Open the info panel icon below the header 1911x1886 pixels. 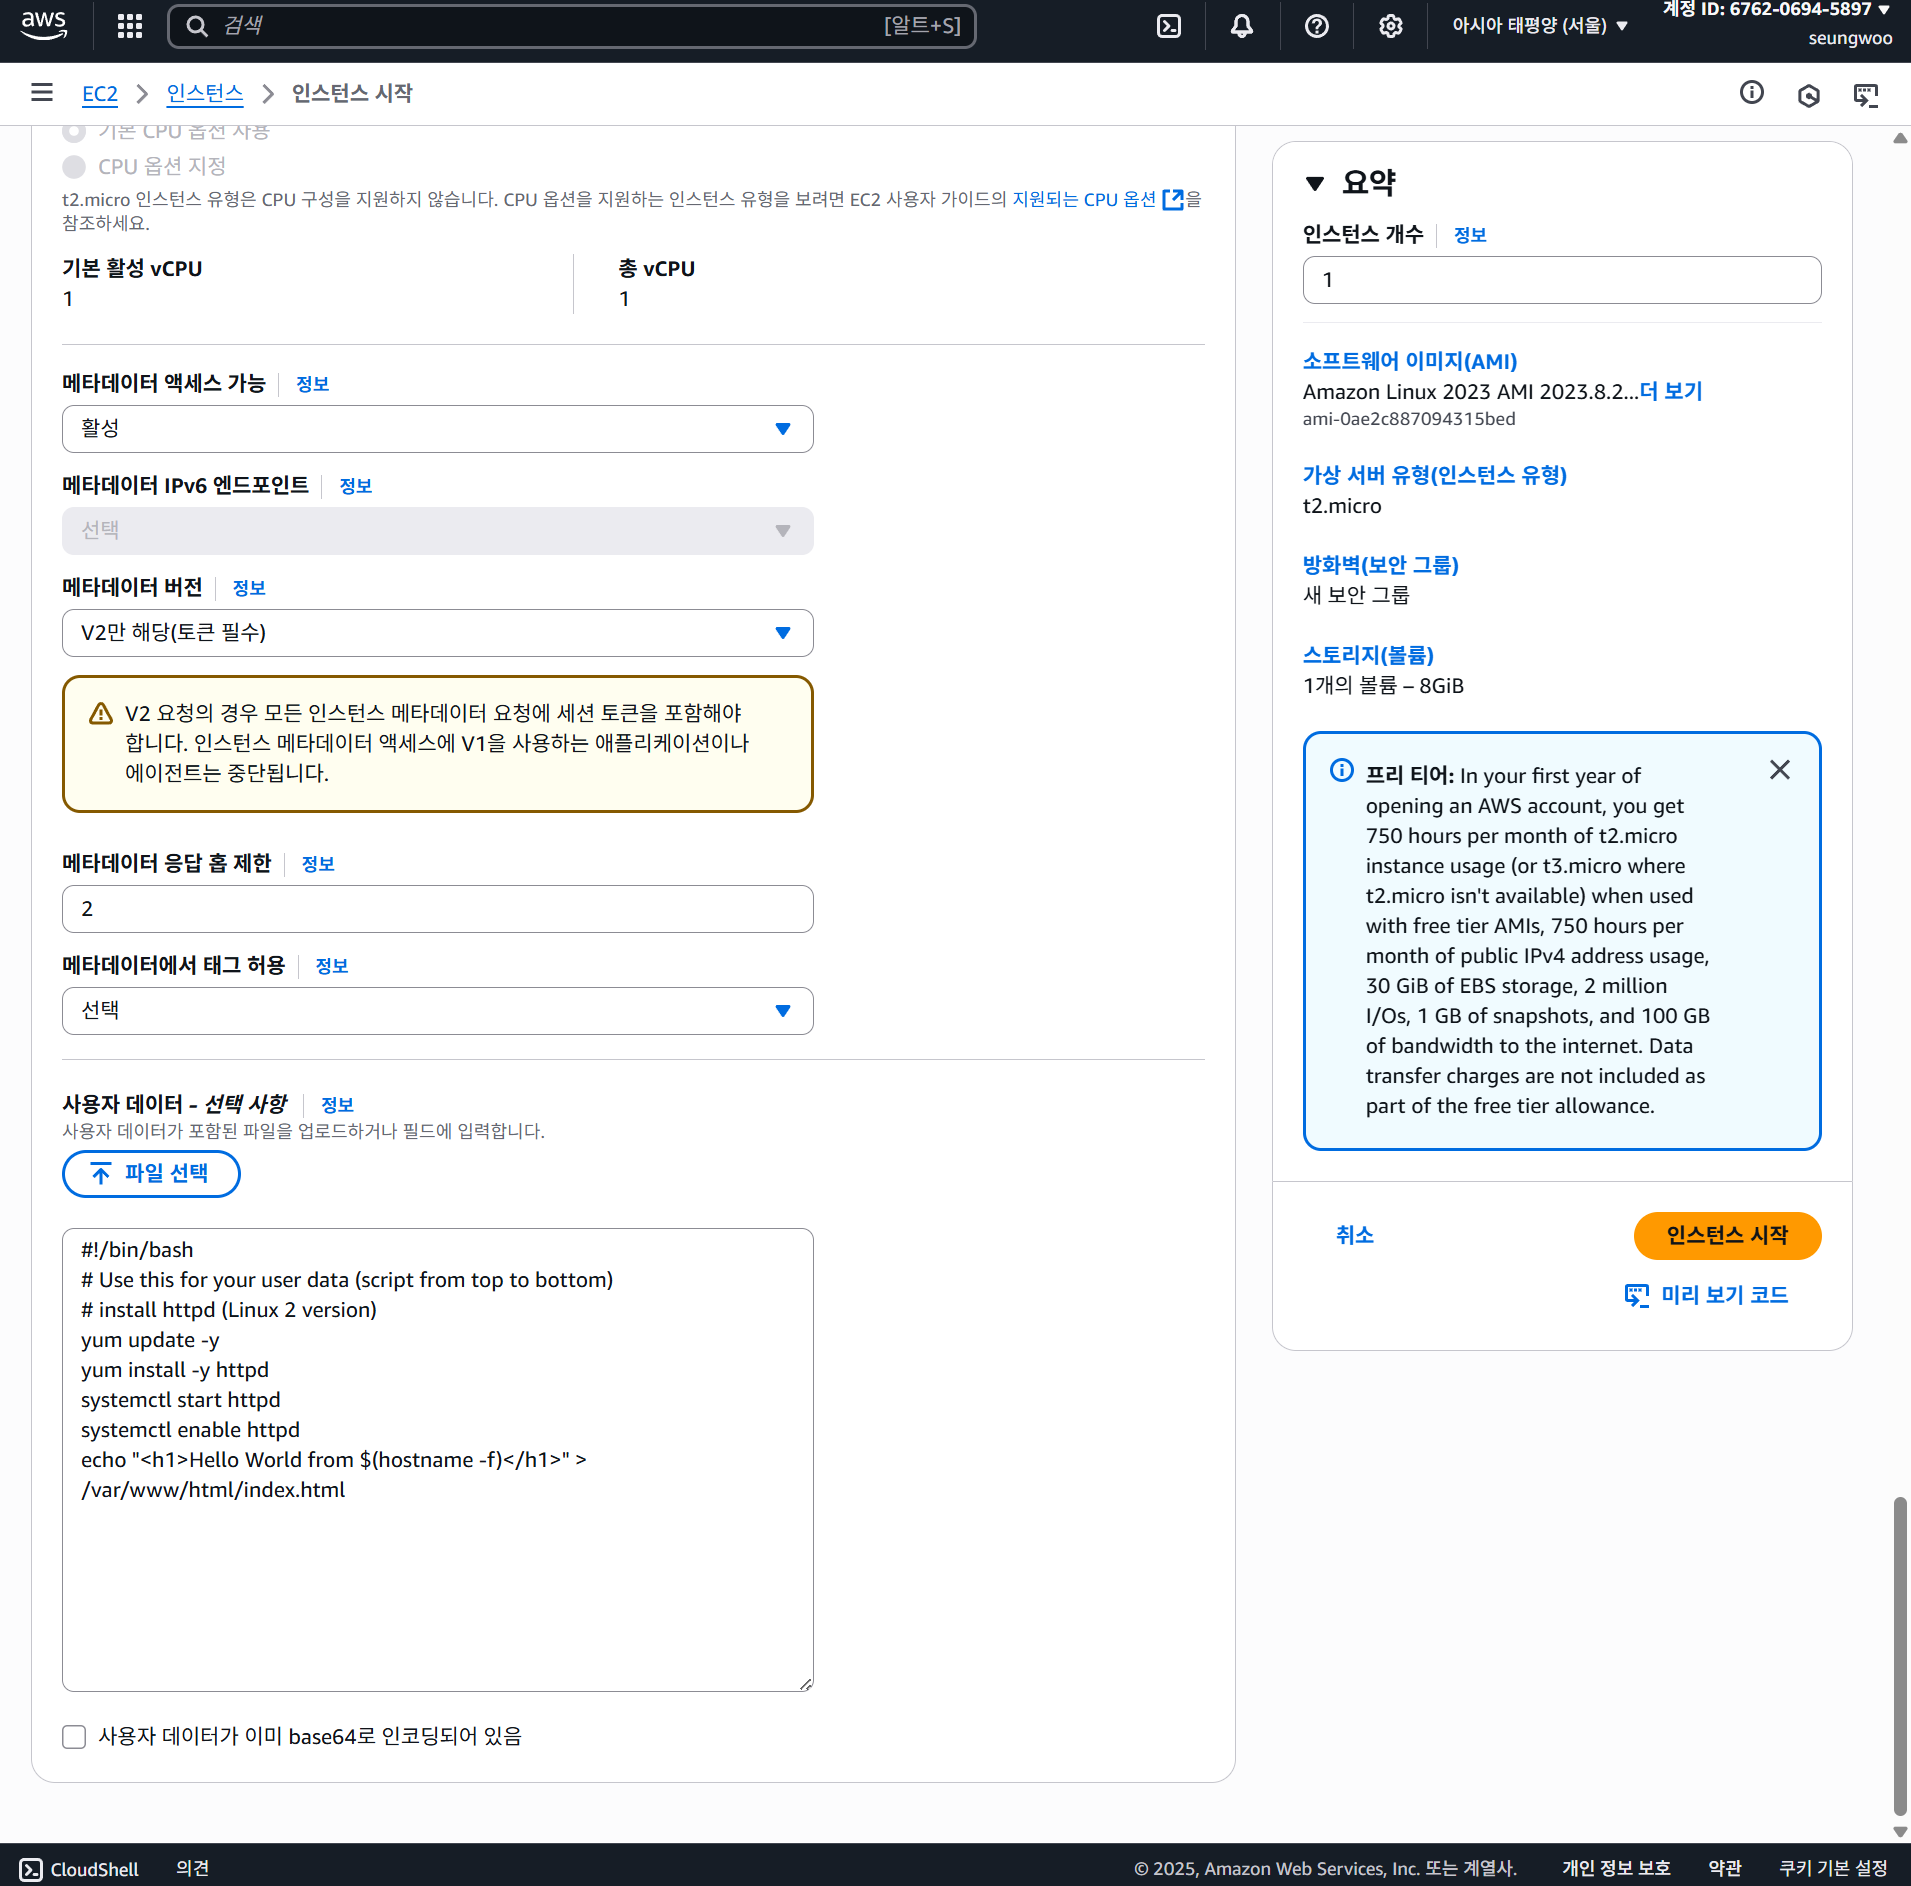[1751, 93]
